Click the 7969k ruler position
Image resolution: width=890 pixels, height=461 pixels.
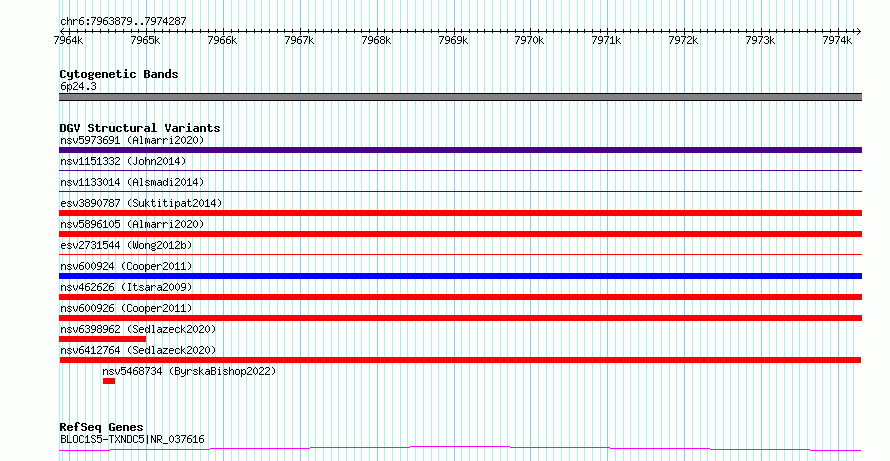(x=453, y=41)
